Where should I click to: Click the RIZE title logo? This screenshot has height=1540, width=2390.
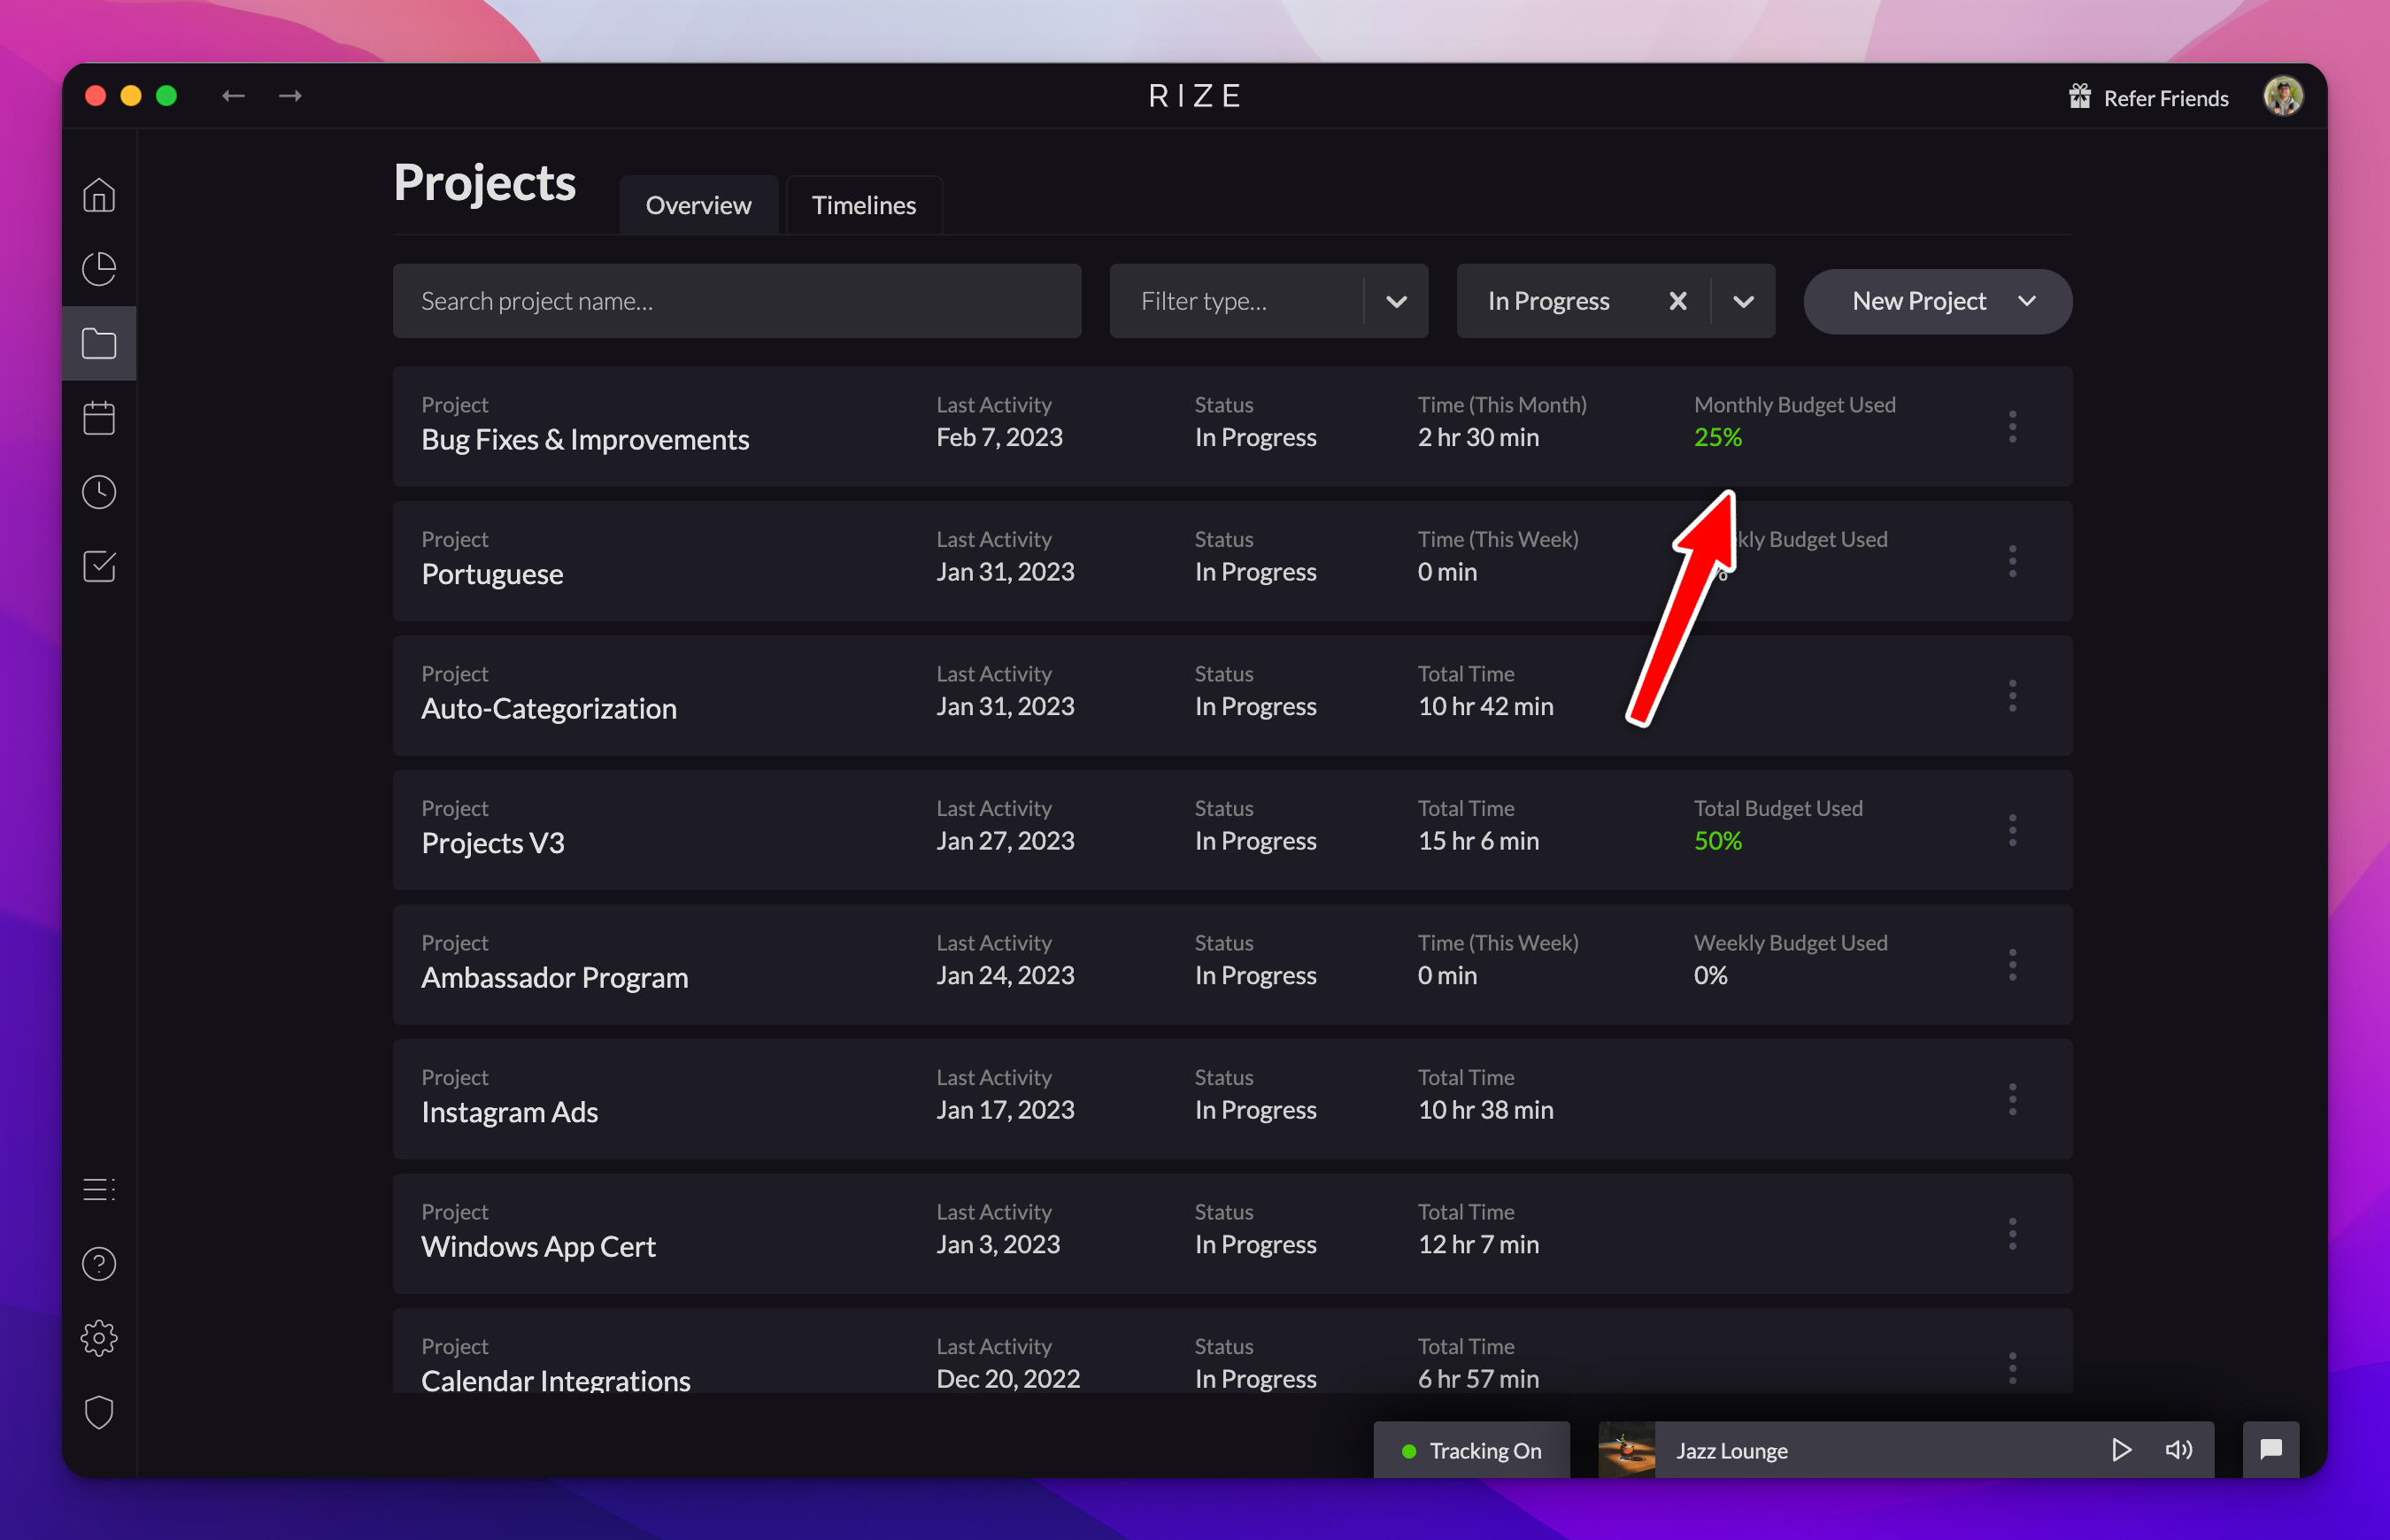point(1195,96)
